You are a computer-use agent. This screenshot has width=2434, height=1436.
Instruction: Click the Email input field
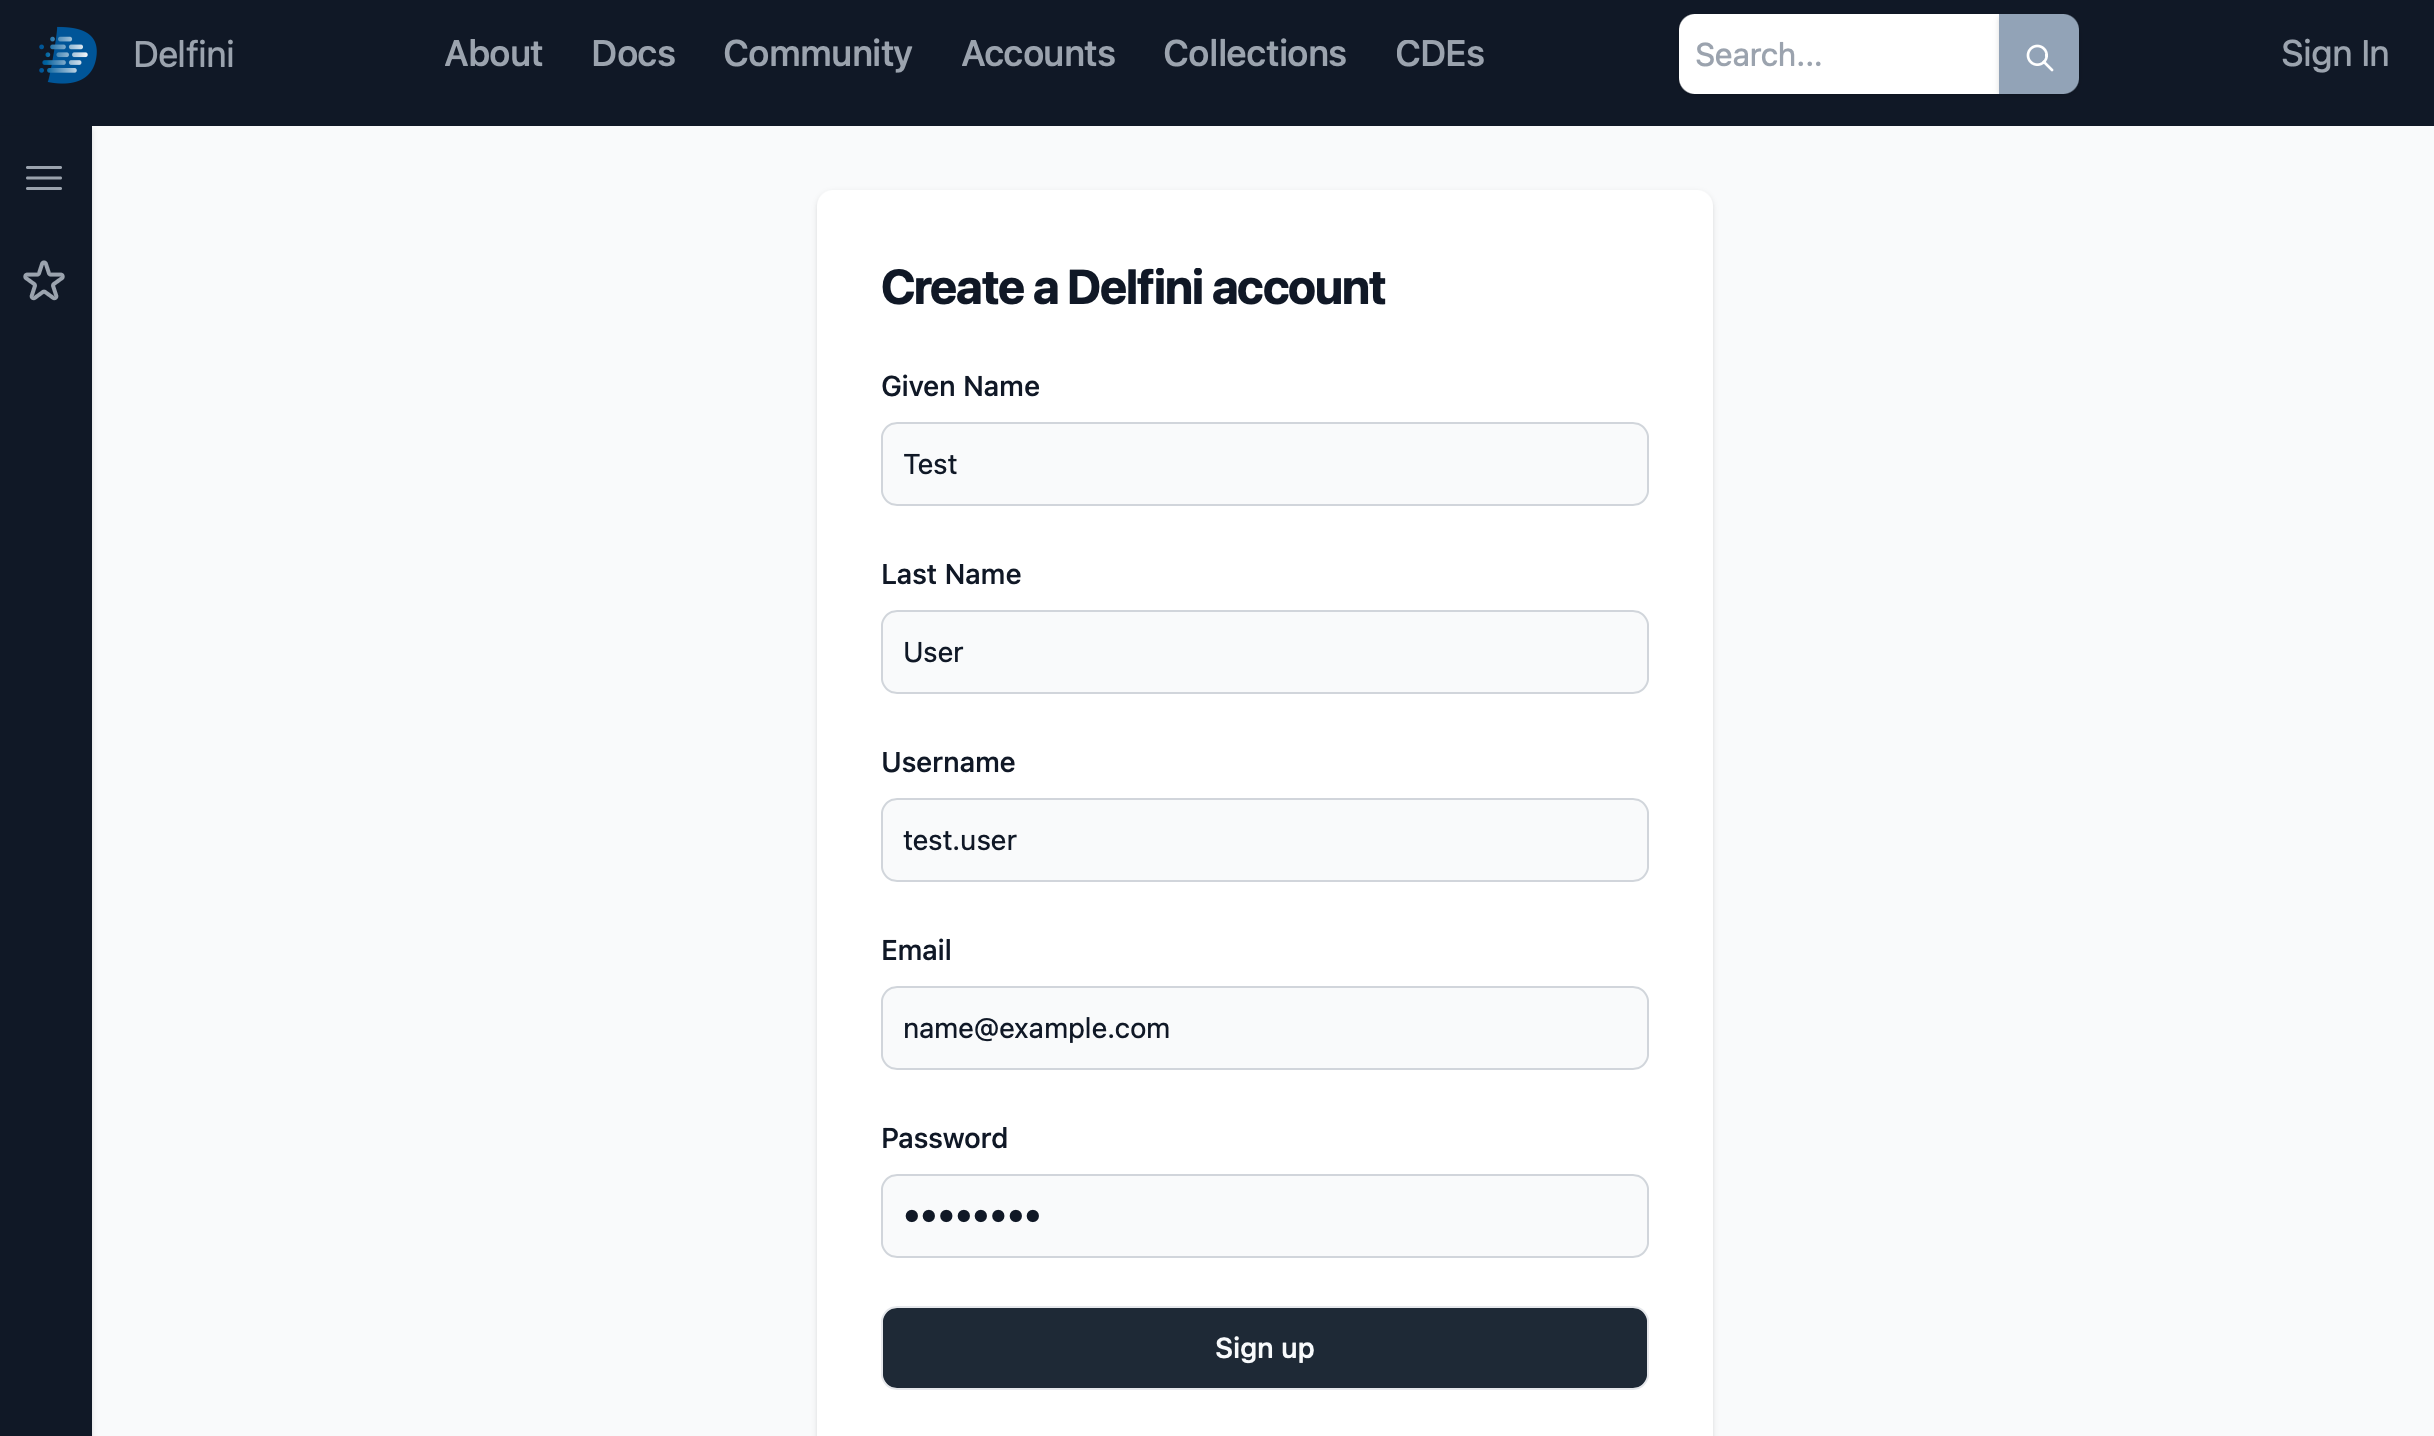1264,1028
